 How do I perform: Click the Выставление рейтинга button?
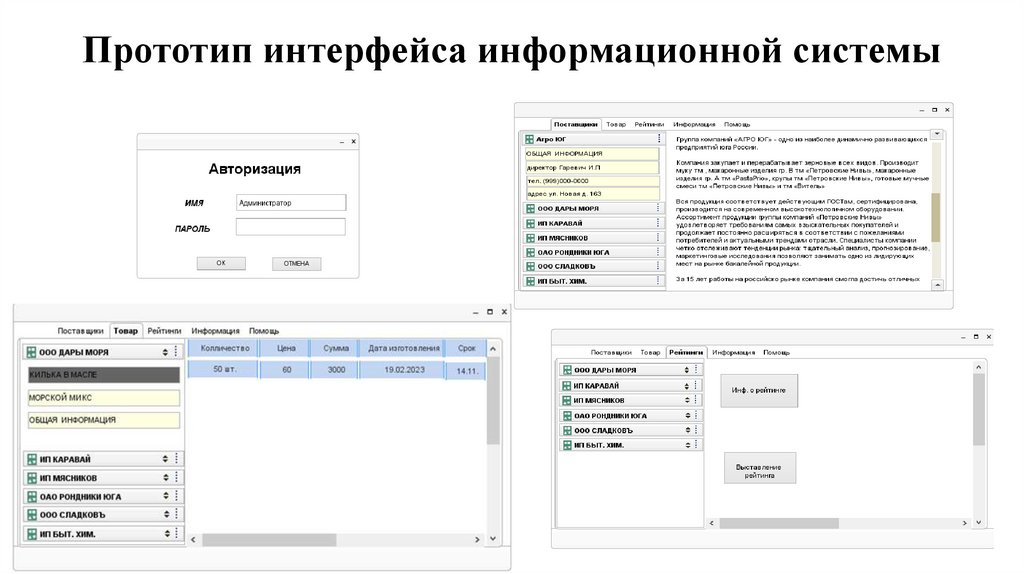tap(760, 468)
